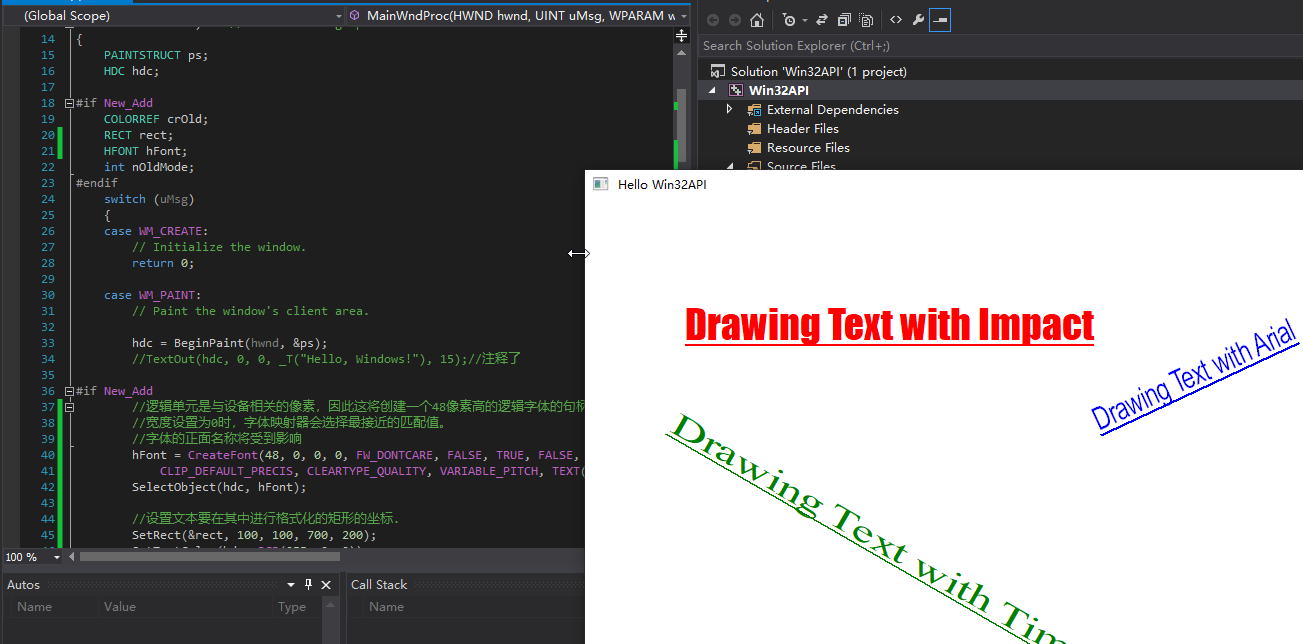This screenshot has width=1303, height=644.
Task: Open the (Global Scope) dropdown
Action: click(x=170, y=15)
